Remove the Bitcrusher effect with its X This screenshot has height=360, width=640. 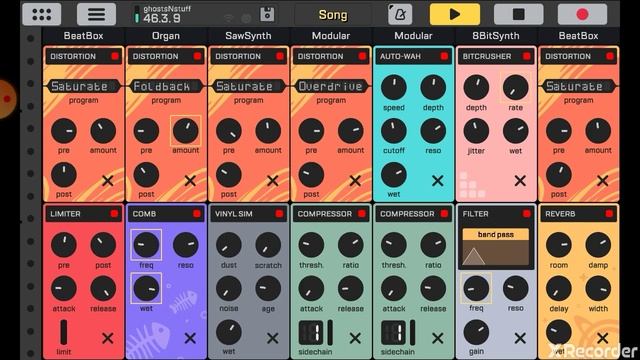(520, 180)
